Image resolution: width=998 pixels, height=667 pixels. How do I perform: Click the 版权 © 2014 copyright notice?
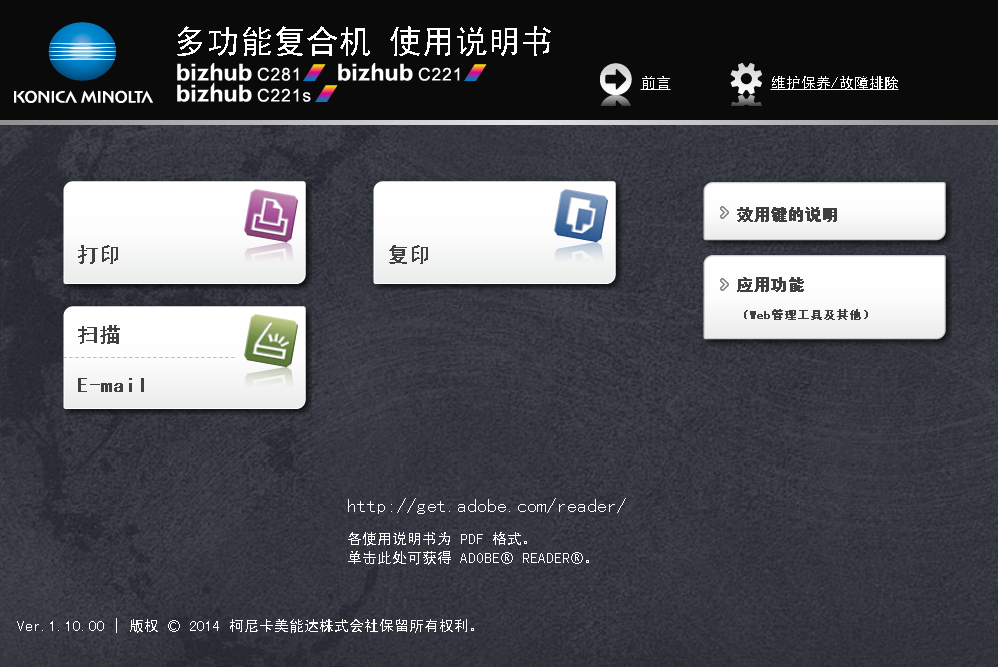pos(302,626)
